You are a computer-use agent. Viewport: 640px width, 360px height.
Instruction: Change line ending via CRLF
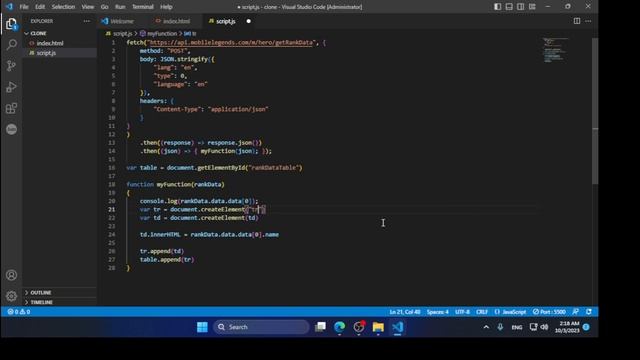point(482,312)
